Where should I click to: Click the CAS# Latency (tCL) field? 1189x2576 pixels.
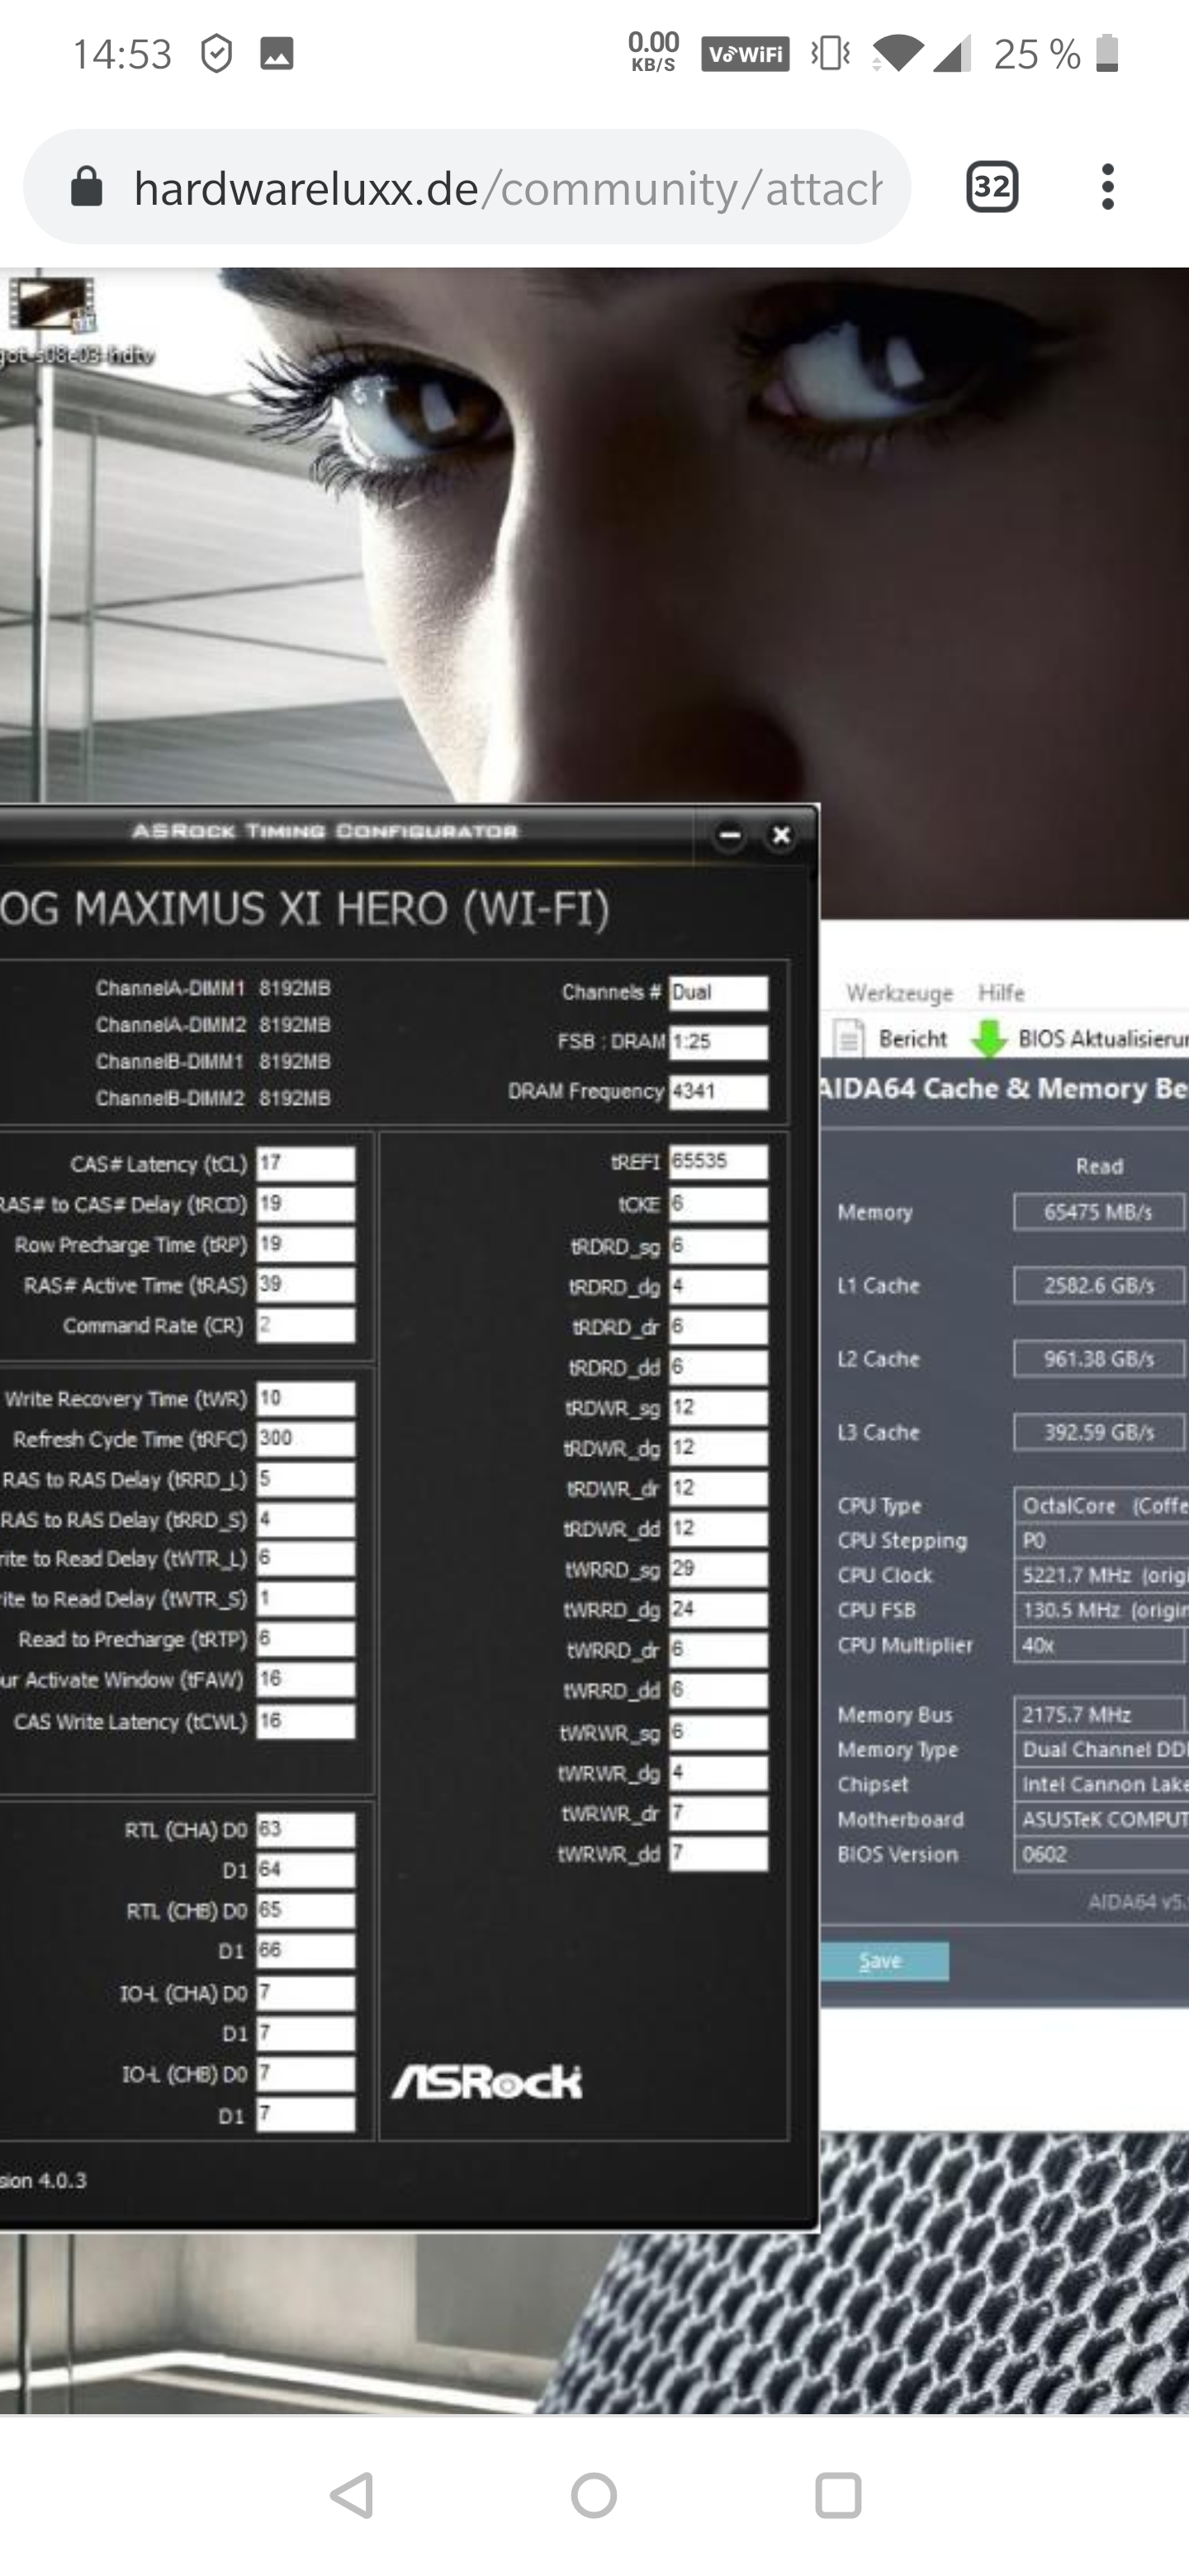pyautogui.click(x=305, y=1164)
